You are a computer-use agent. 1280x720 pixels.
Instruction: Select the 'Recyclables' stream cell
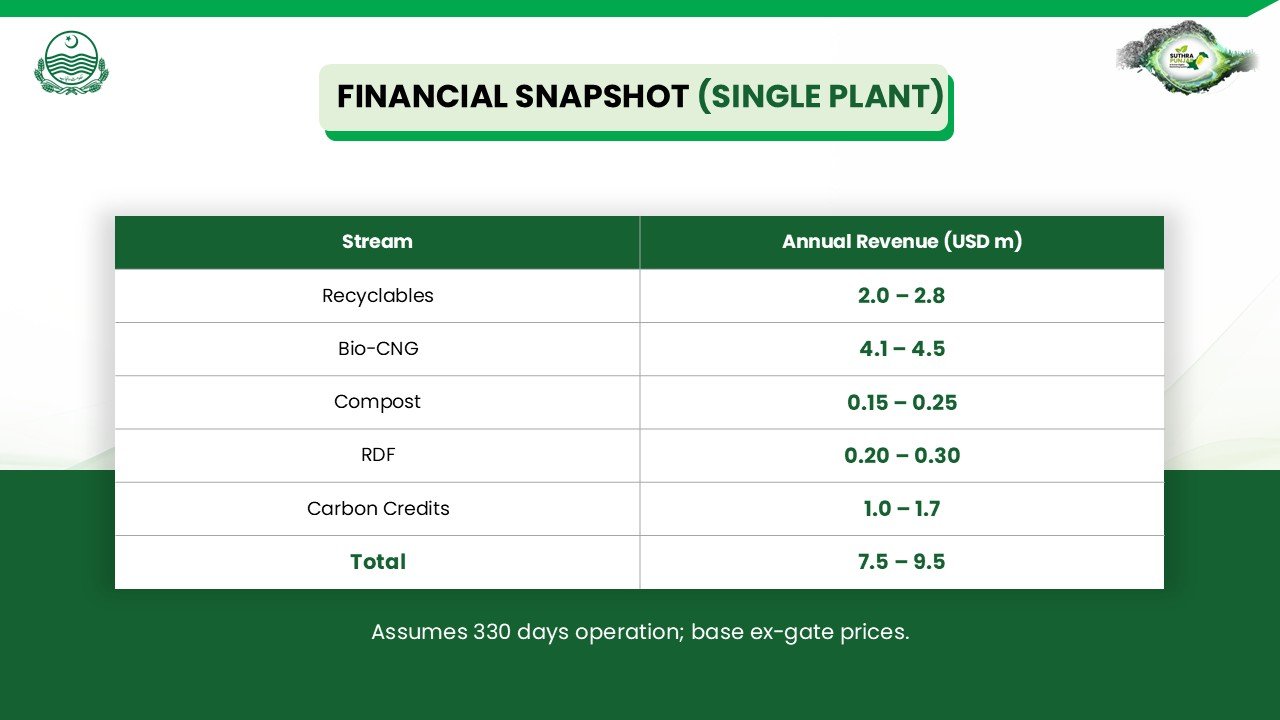click(378, 296)
